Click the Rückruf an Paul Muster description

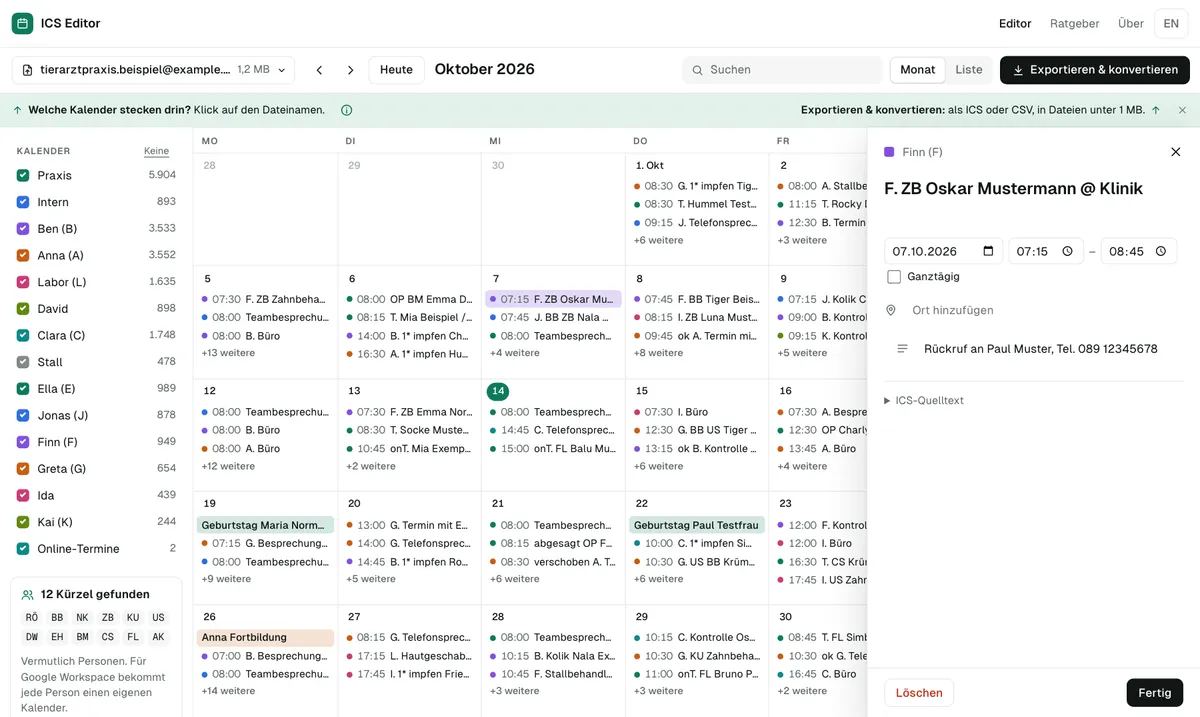[1040, 349]
